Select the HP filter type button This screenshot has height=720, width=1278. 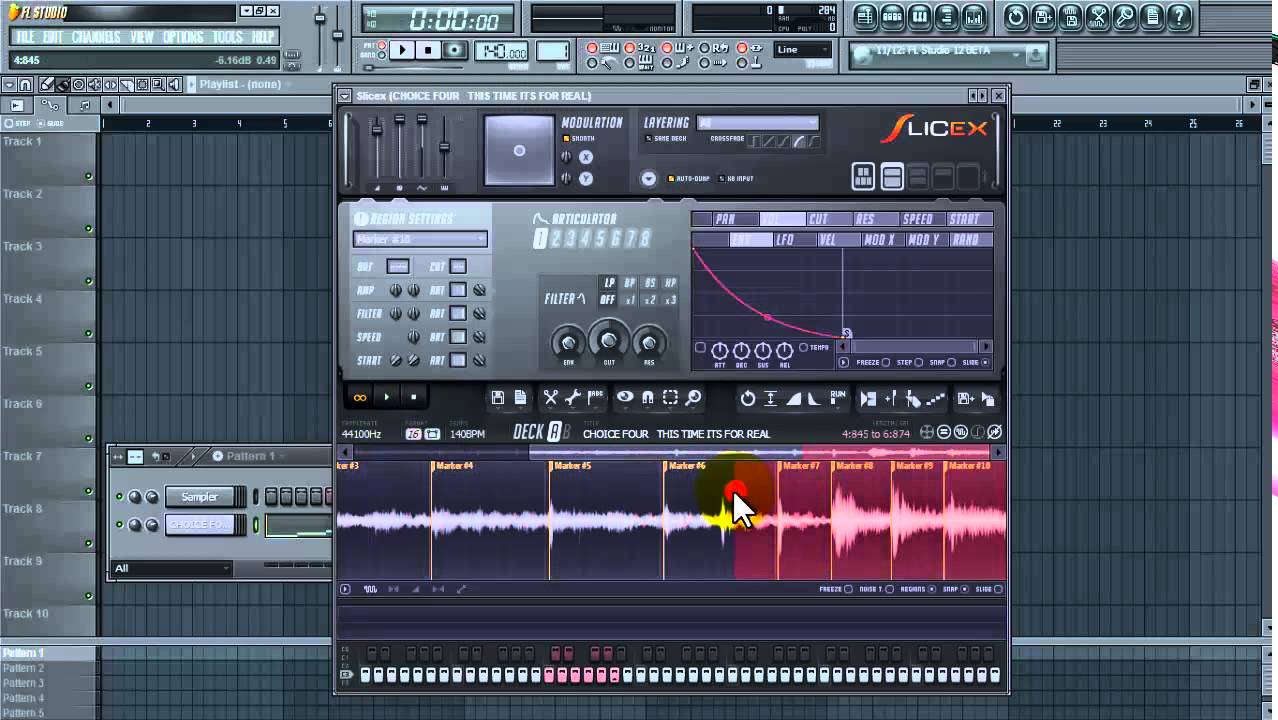(x=670, y=283)
